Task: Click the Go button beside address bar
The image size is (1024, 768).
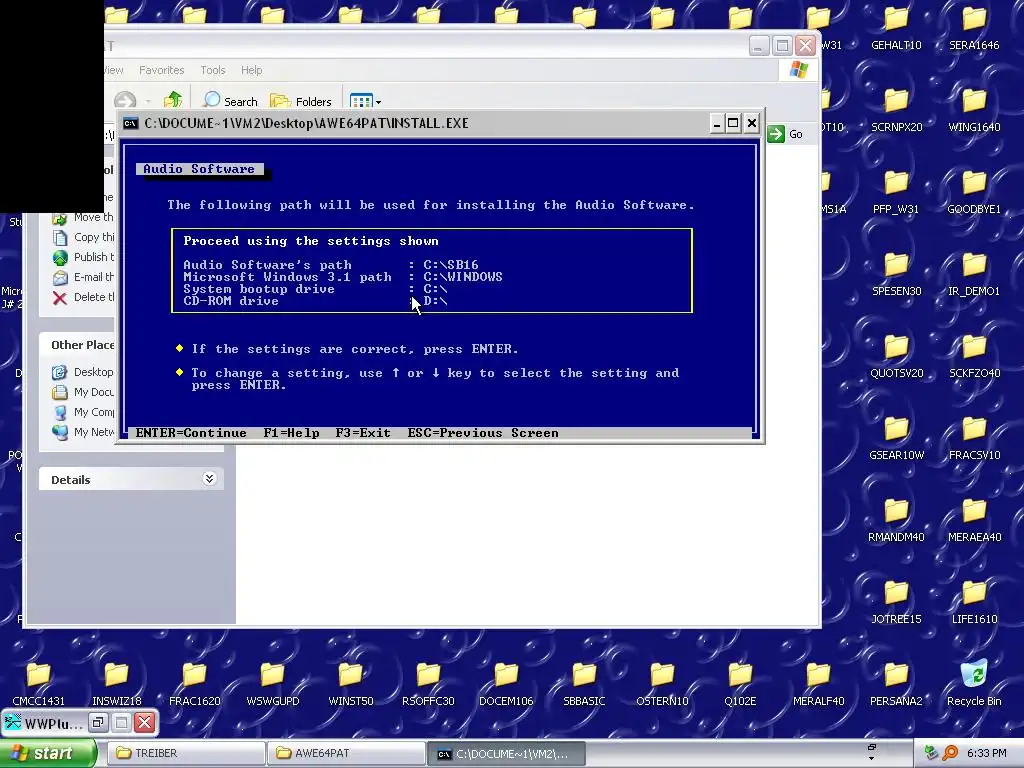Action: 786,134
